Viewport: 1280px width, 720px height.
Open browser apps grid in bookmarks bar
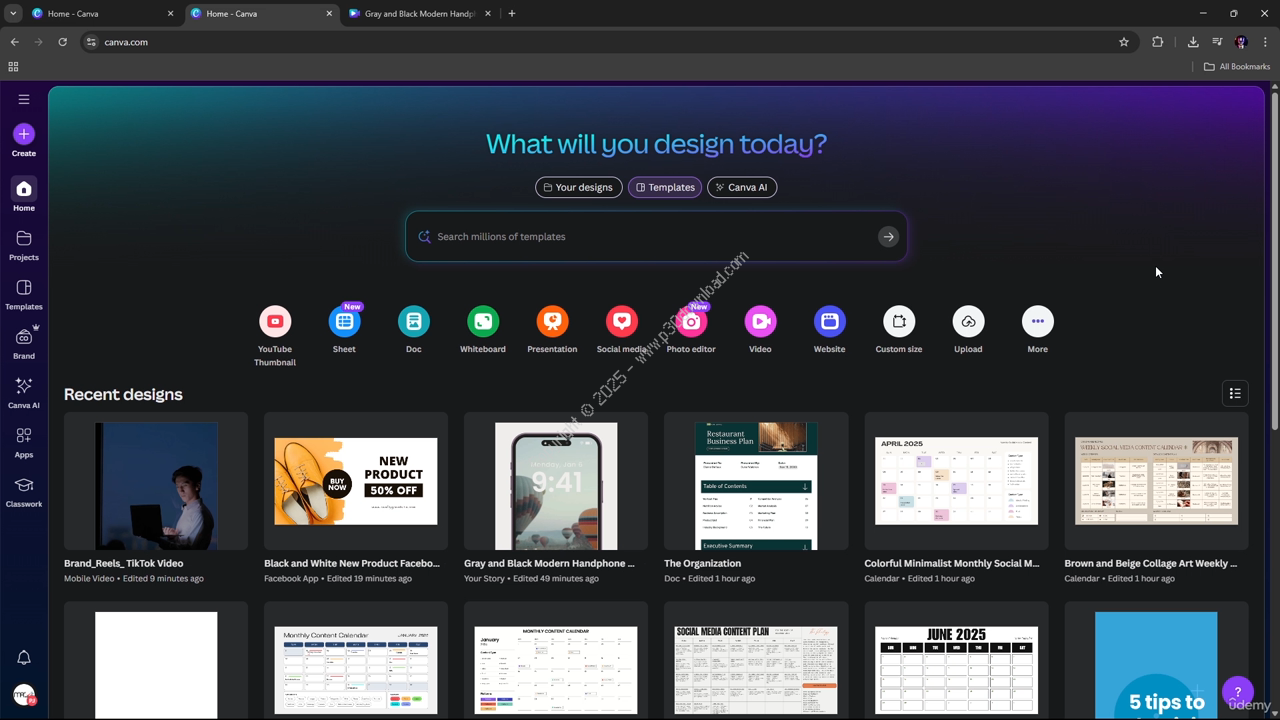[x=13, y=66]
